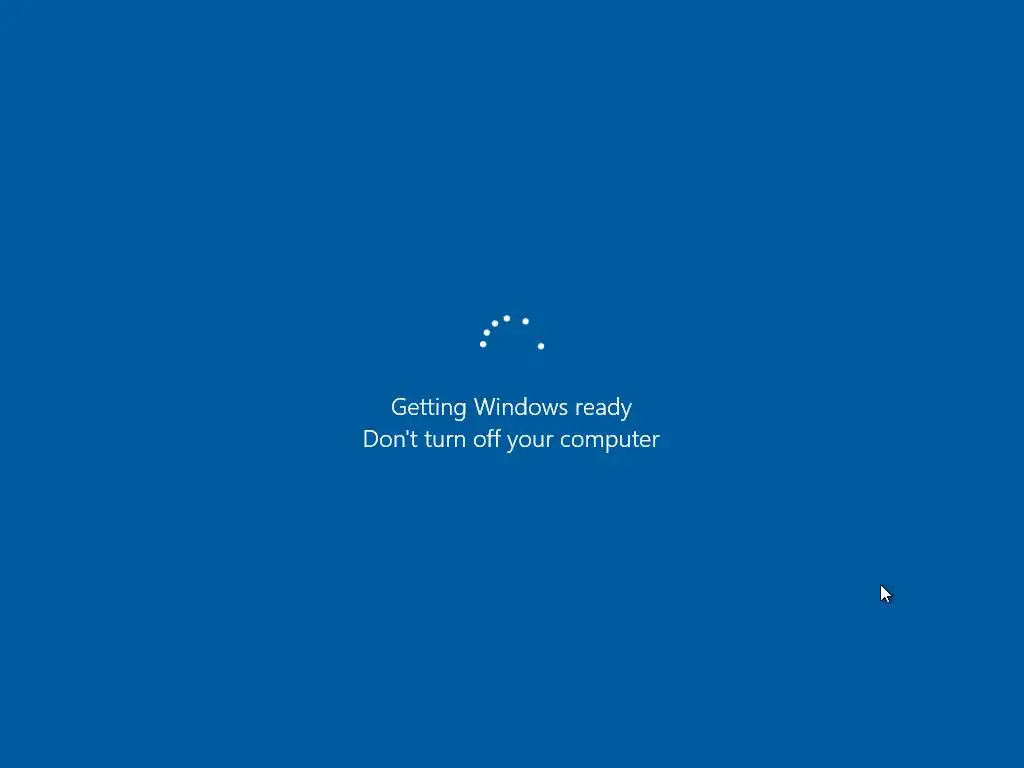The height and width of the screenshot is (768, 1024).
Task: Click the word "computer"
Action: pos(610,441)
